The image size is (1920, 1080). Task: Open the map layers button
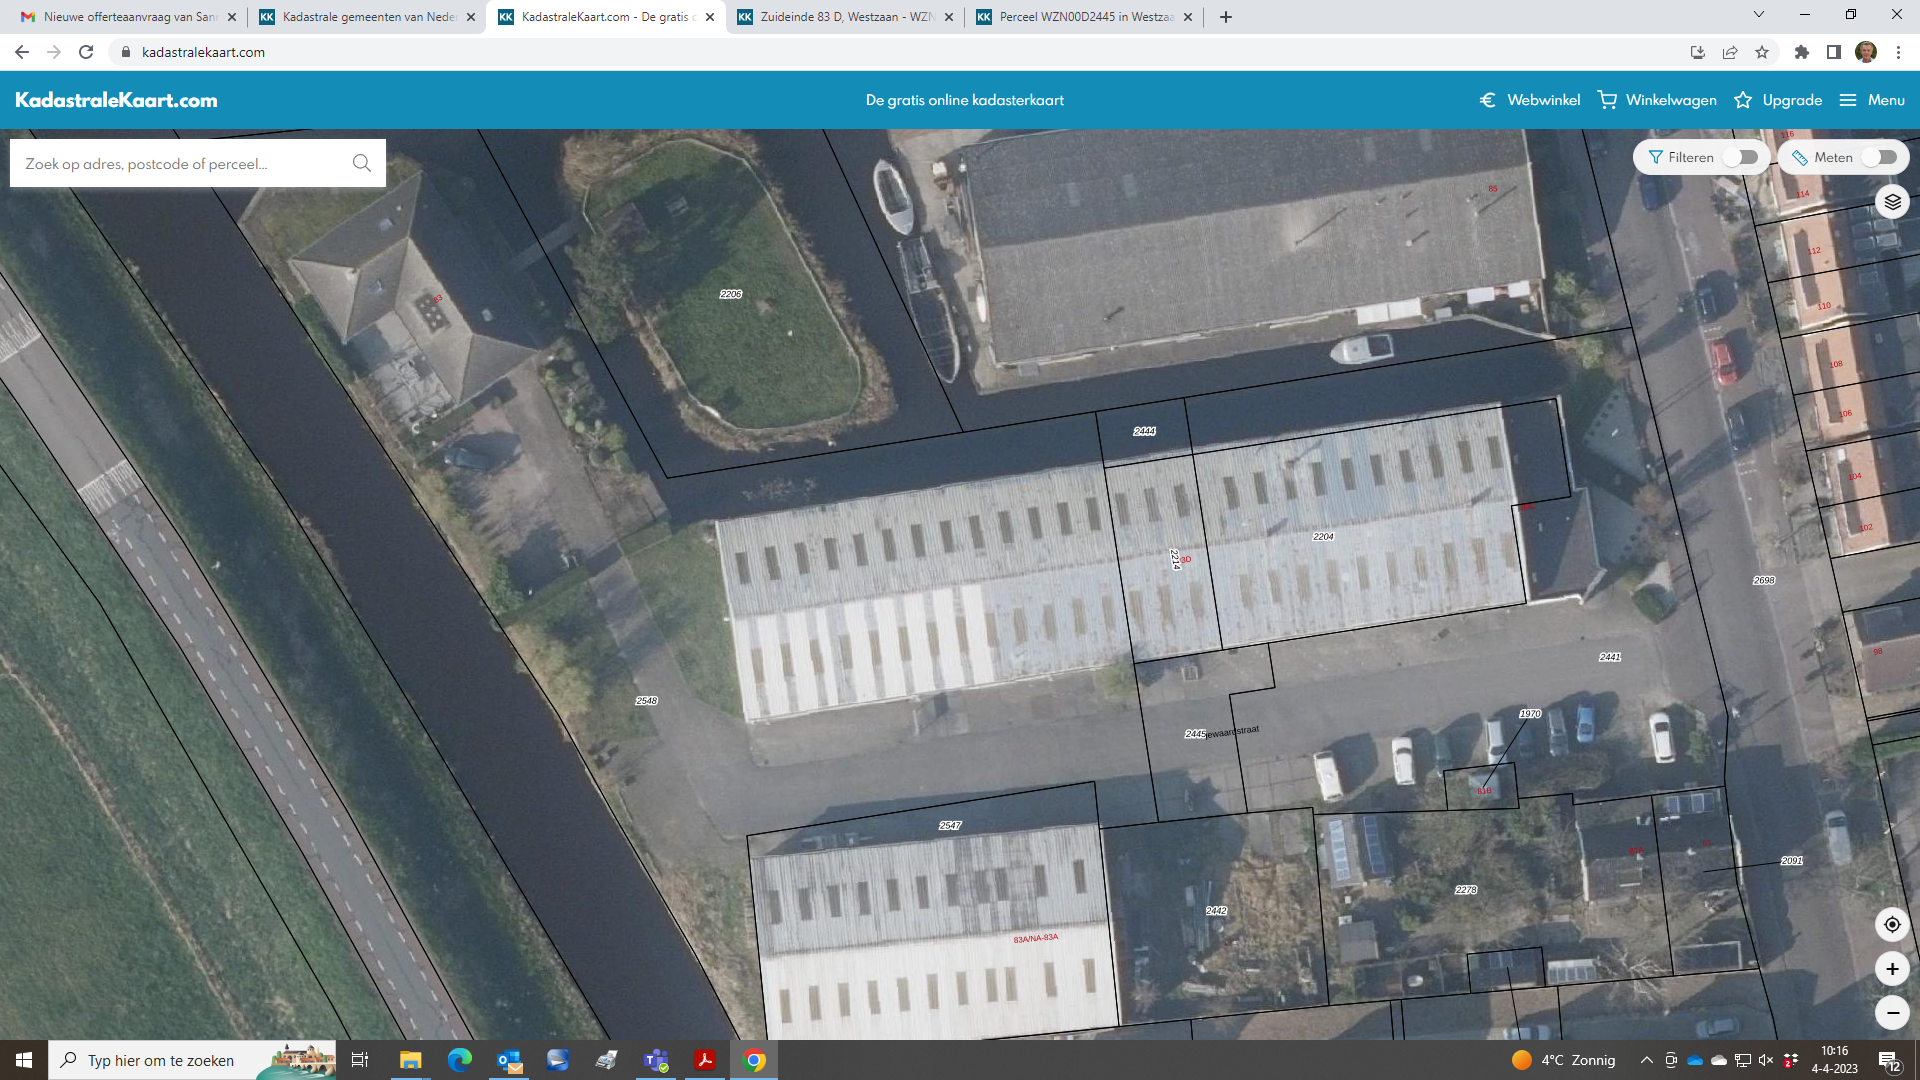click(1892, 202)
